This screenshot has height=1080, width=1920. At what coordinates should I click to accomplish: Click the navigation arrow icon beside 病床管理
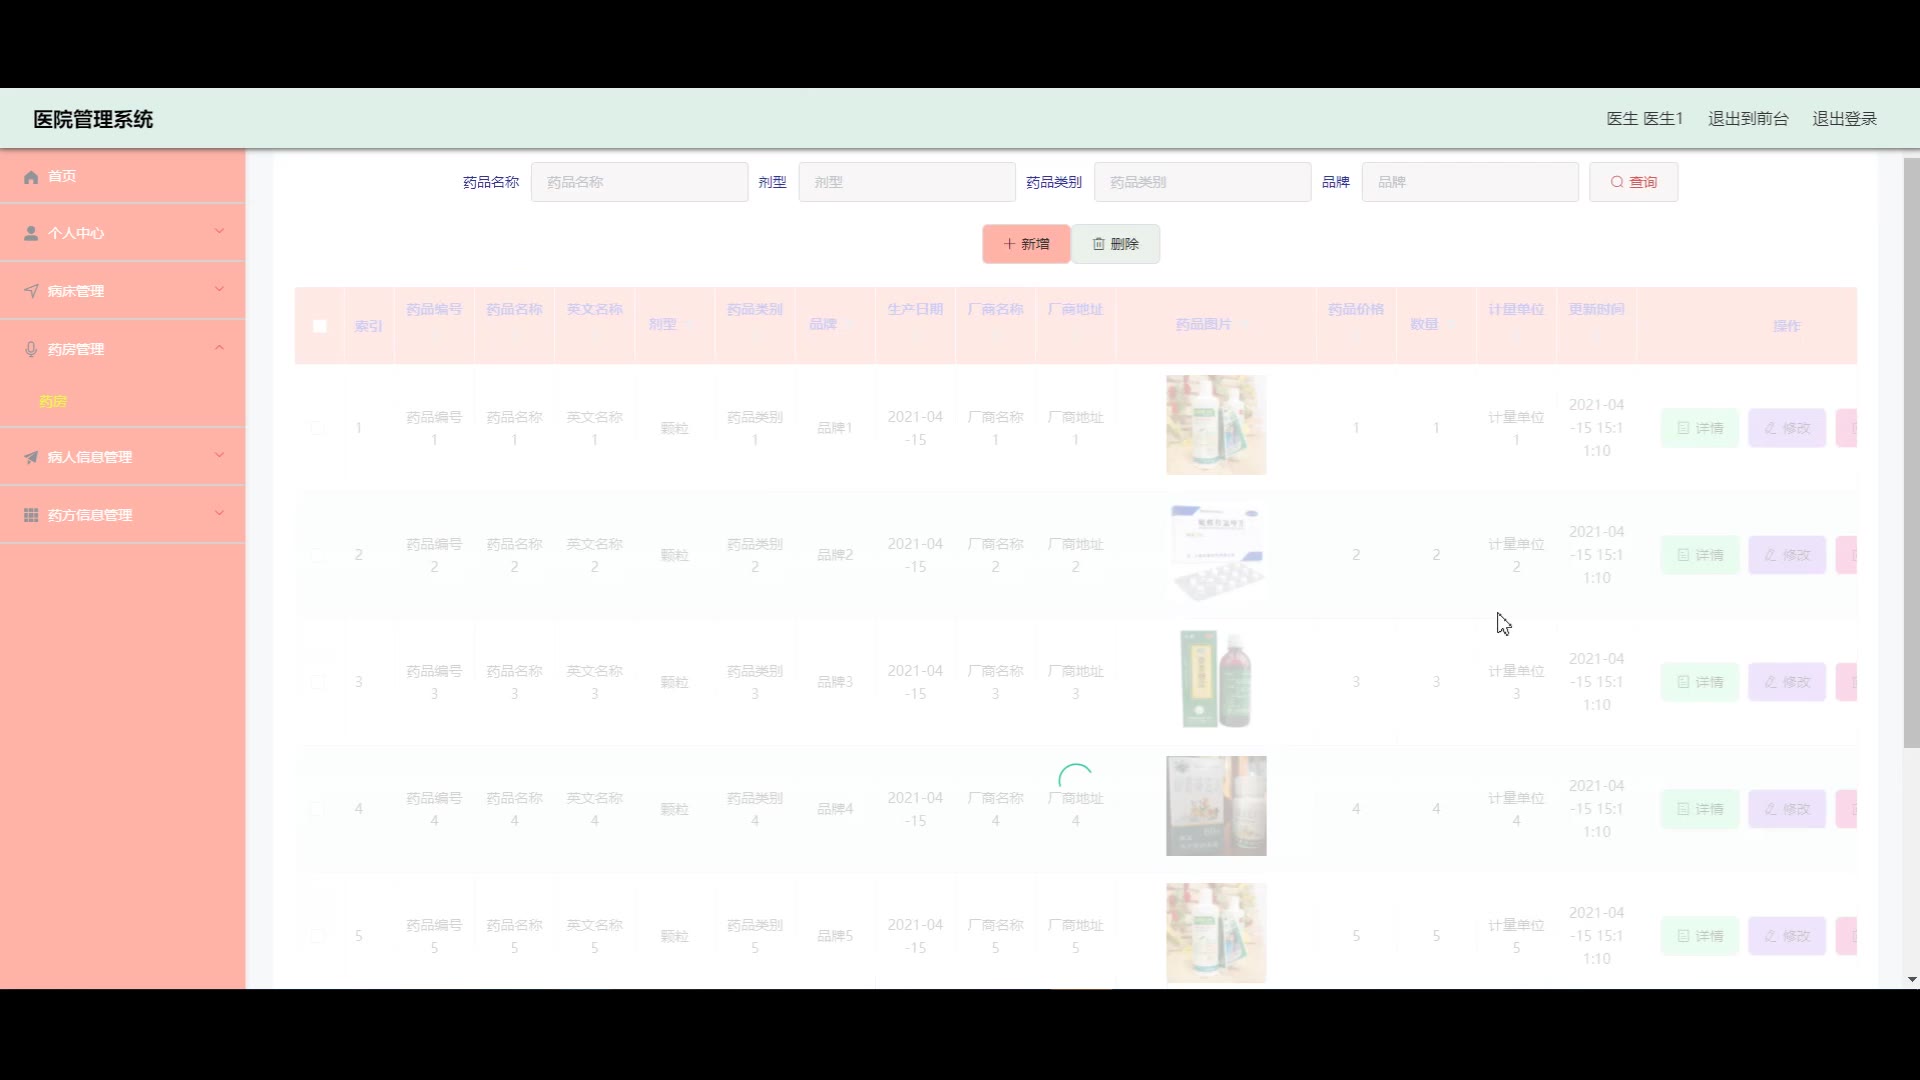pos(31,291)
